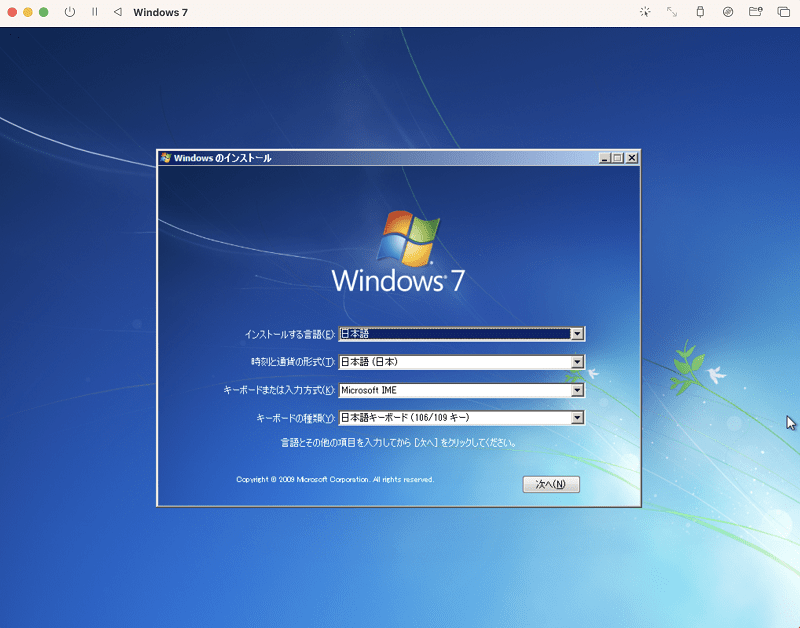Click the 時刻と通貨の形式(T) label
Viewport: 800px width, 628px height.
point(293,362)
